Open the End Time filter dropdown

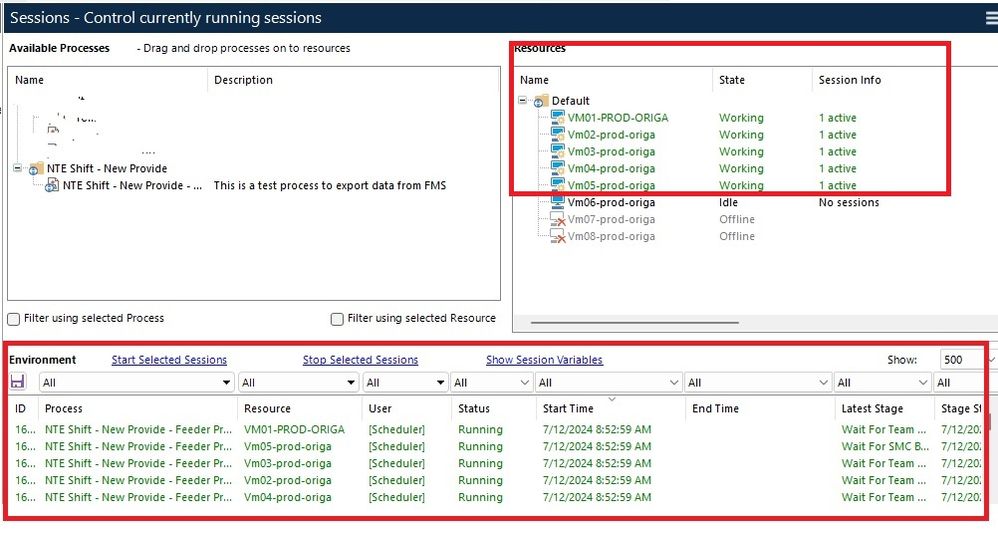tap(824, 382)
